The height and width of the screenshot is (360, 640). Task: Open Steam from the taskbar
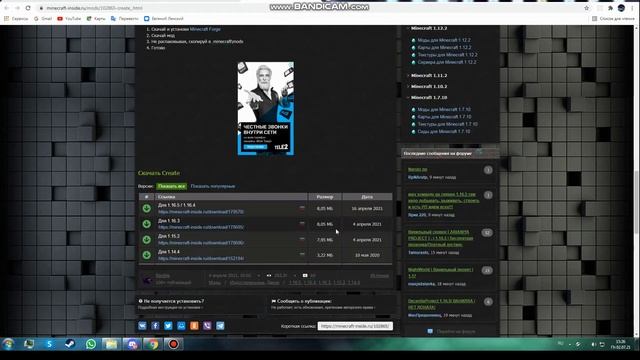pyautogui.click(x=70, y=344)
